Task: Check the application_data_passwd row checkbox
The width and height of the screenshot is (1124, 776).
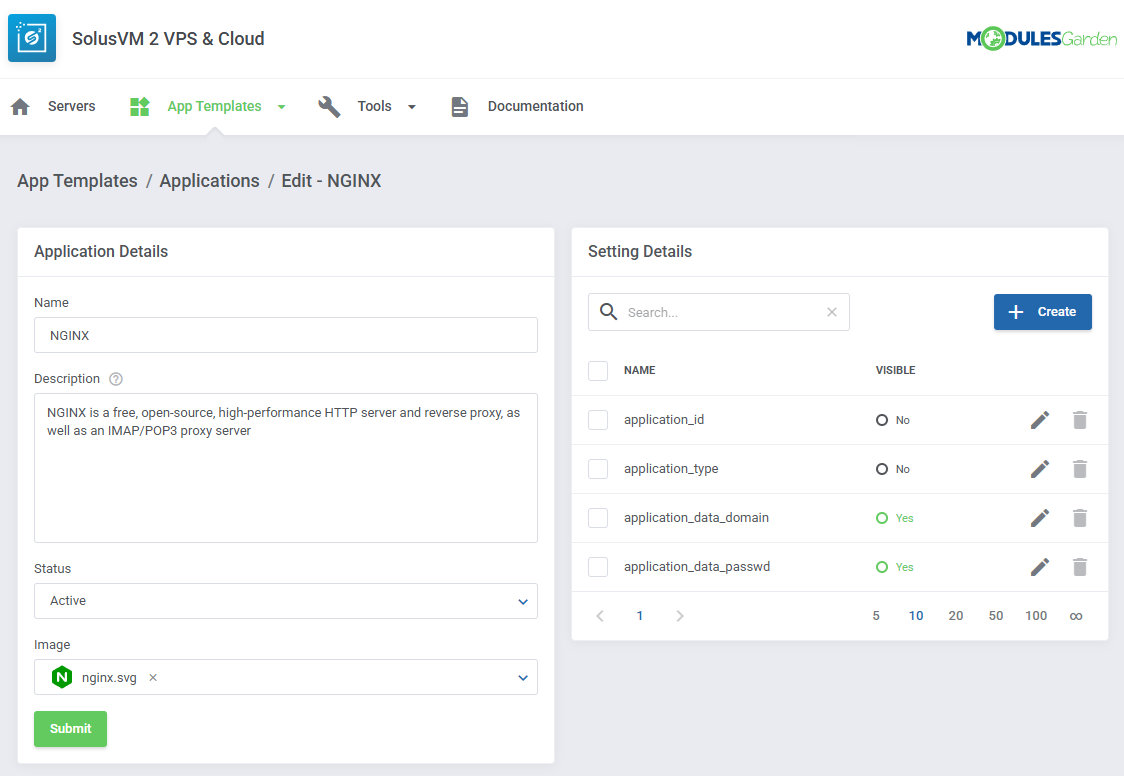Action: click(598, 567)
